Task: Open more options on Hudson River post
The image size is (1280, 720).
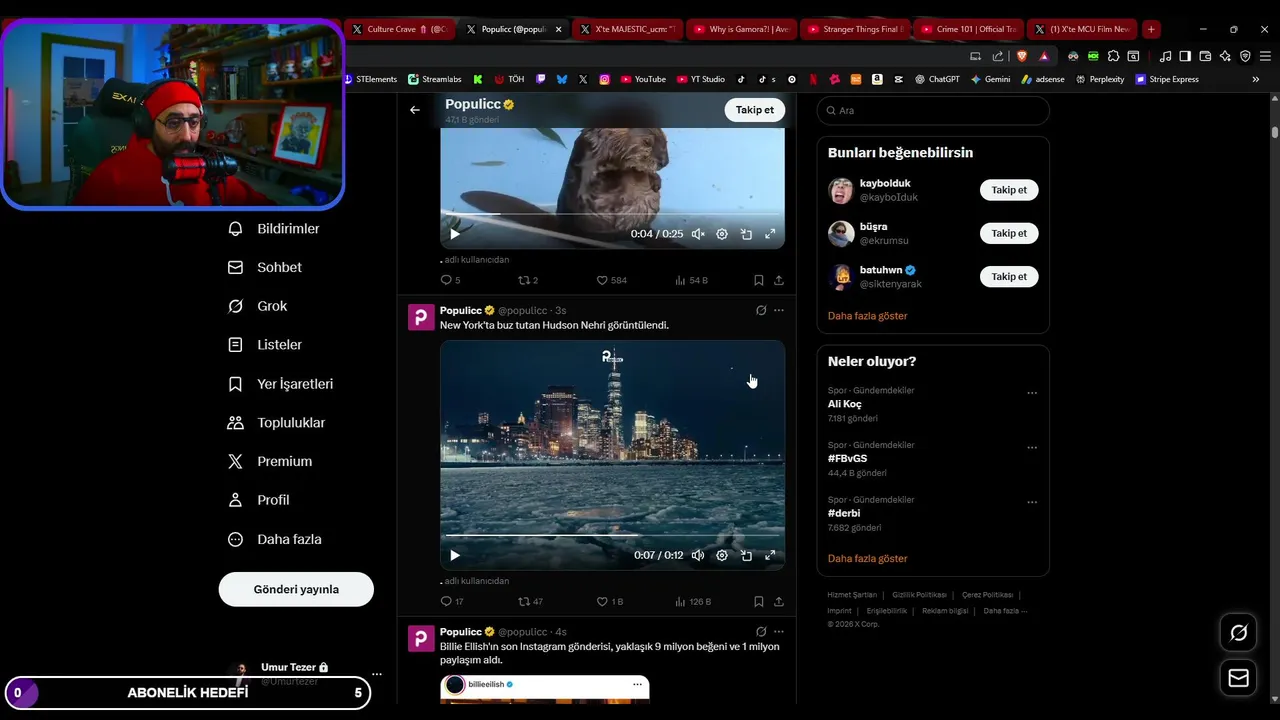Action: coord(779,310)
